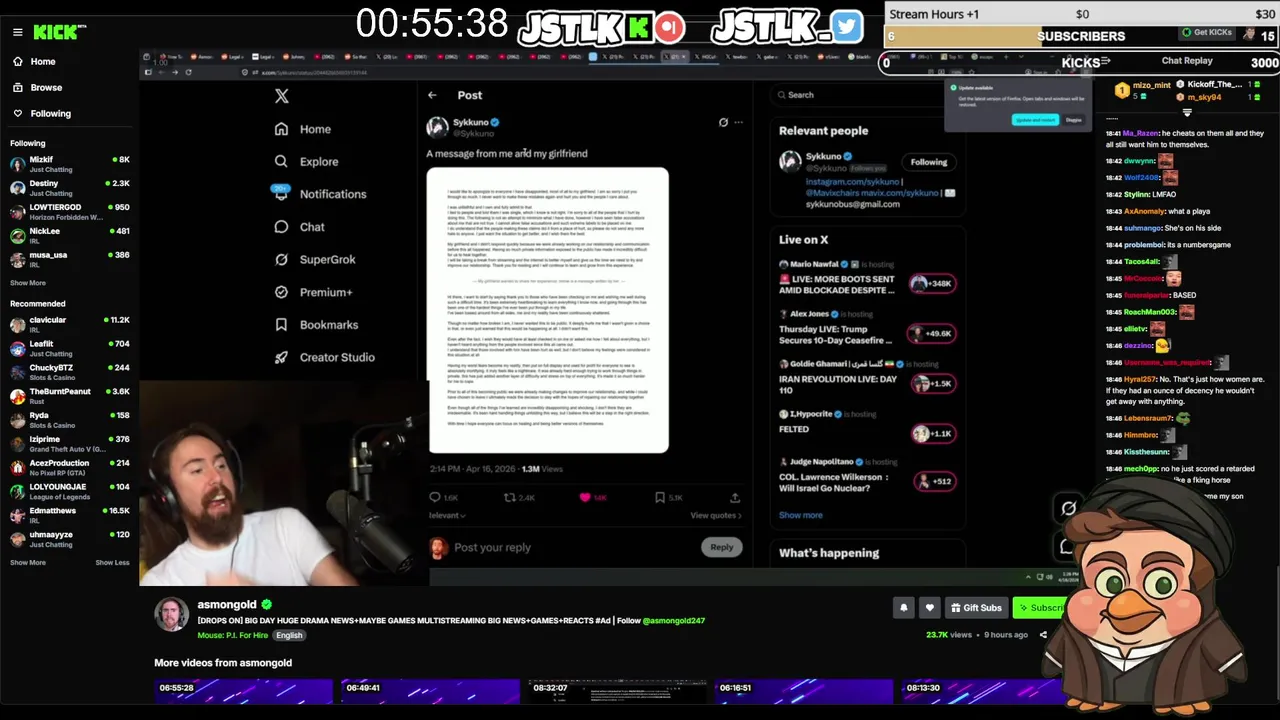Click asmongold's verified badge
This screenshot has width=1280, height=720.
click(x=267, y=605)
